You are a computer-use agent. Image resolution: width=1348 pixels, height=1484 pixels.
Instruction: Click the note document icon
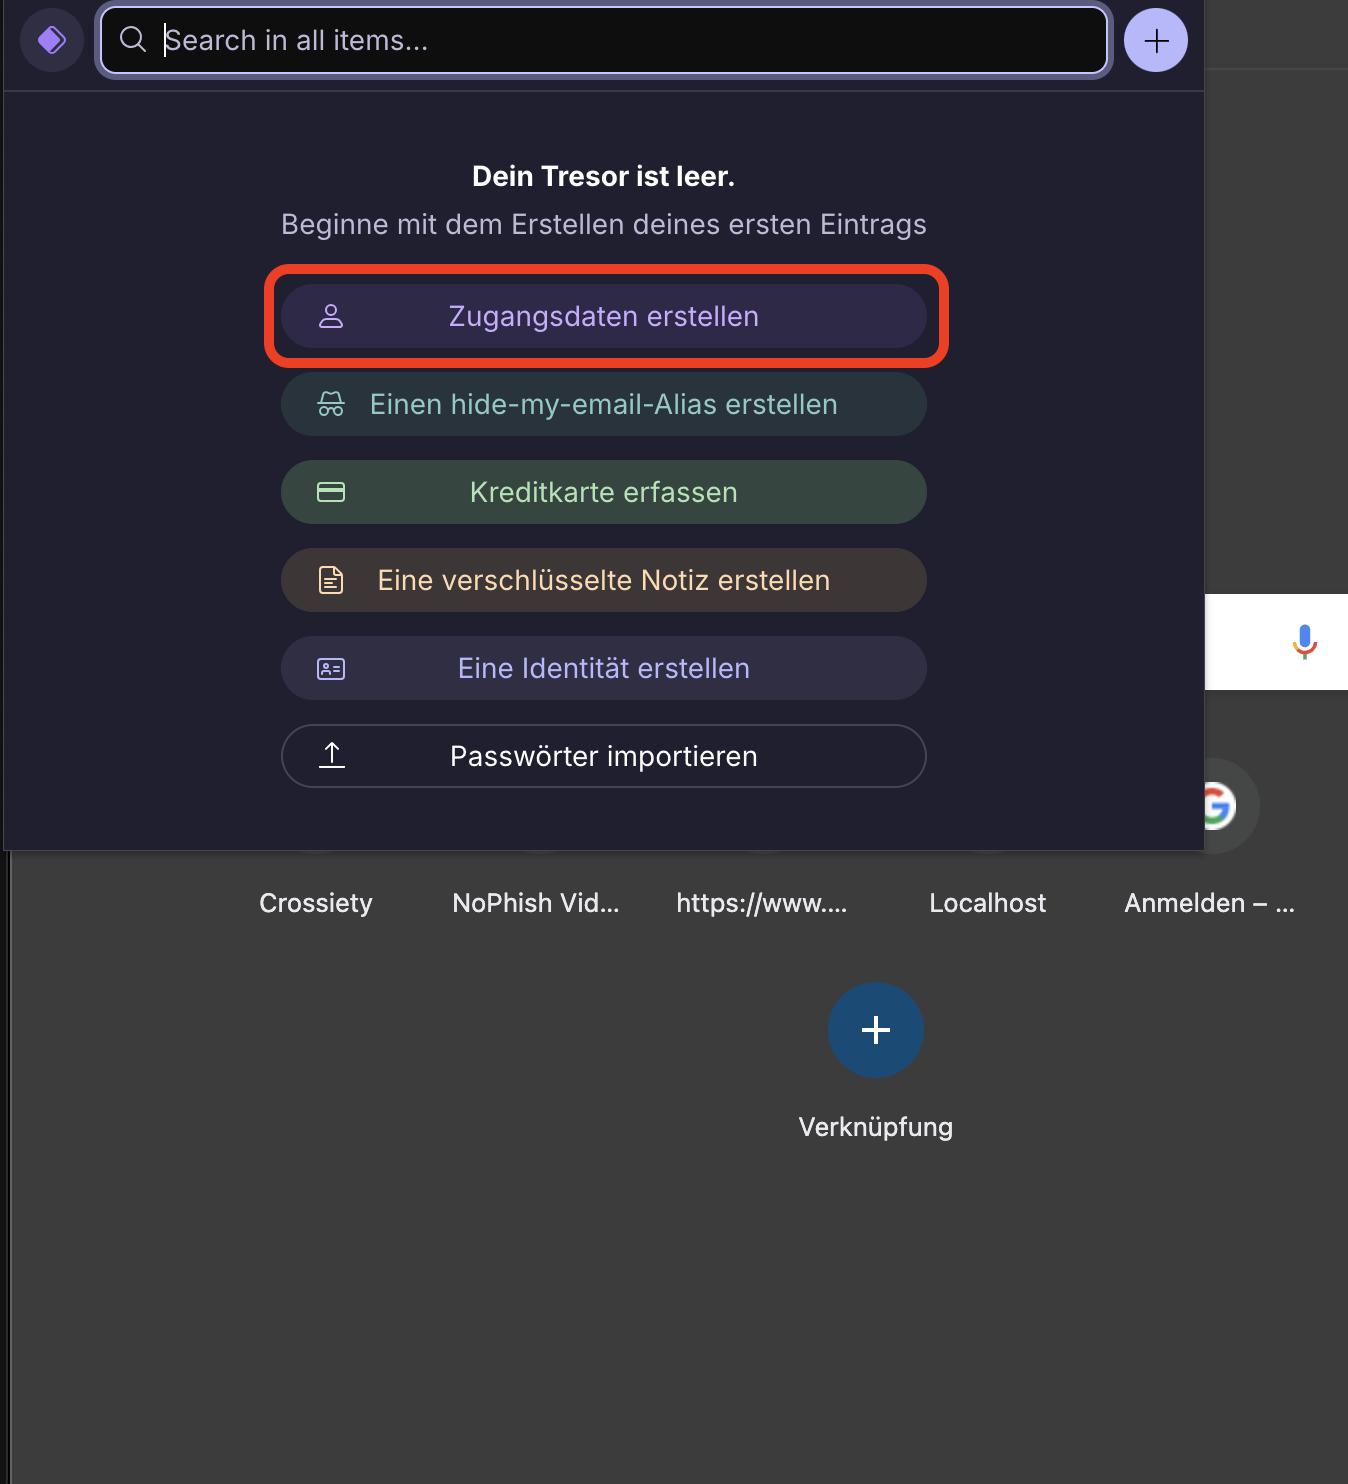pos(331,580)
